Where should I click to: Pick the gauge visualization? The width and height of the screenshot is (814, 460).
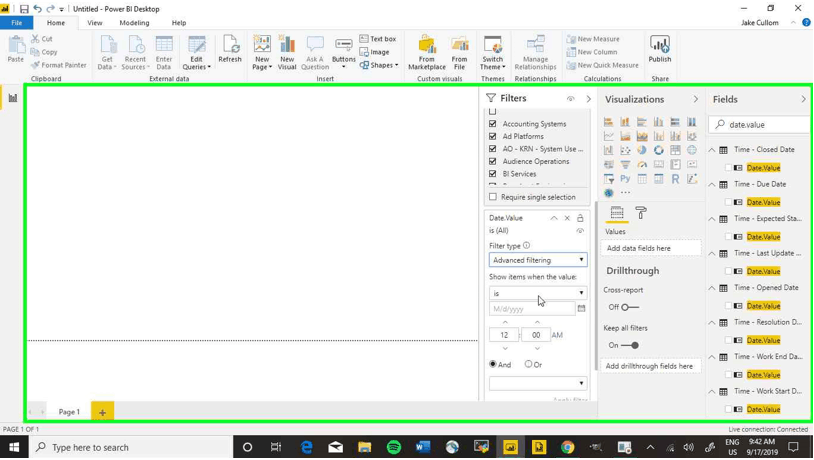642,165
